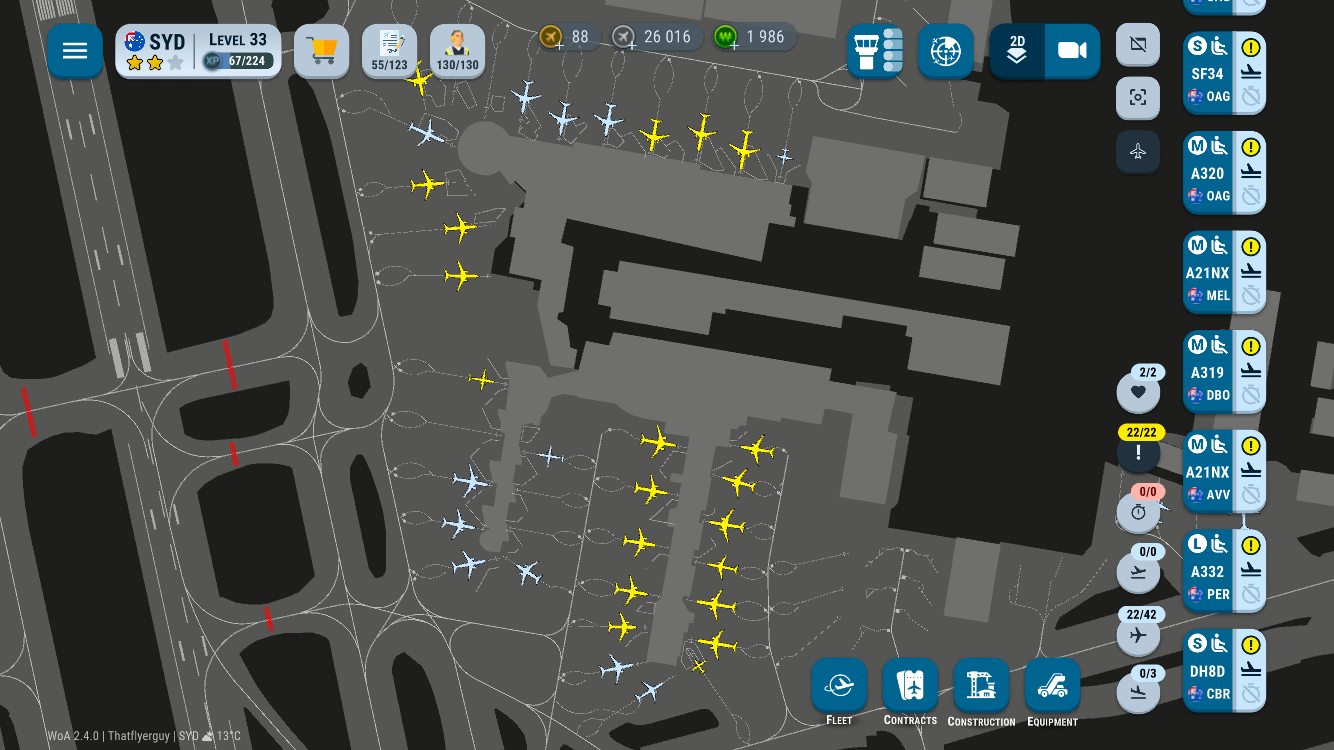Expand the SYD Level 33 airport panel
1334x750 pixels.
coord(198,51)
